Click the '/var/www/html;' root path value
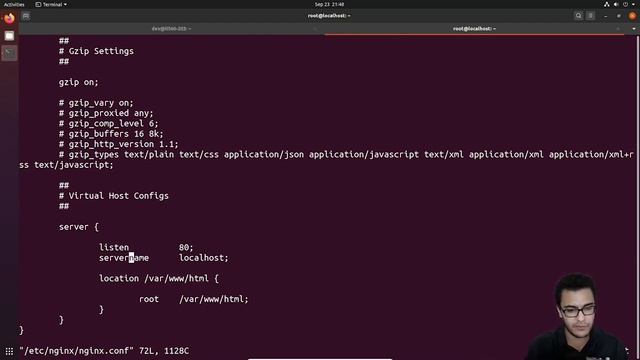This screenshot has height=360, width=640. tap(213, 299)
